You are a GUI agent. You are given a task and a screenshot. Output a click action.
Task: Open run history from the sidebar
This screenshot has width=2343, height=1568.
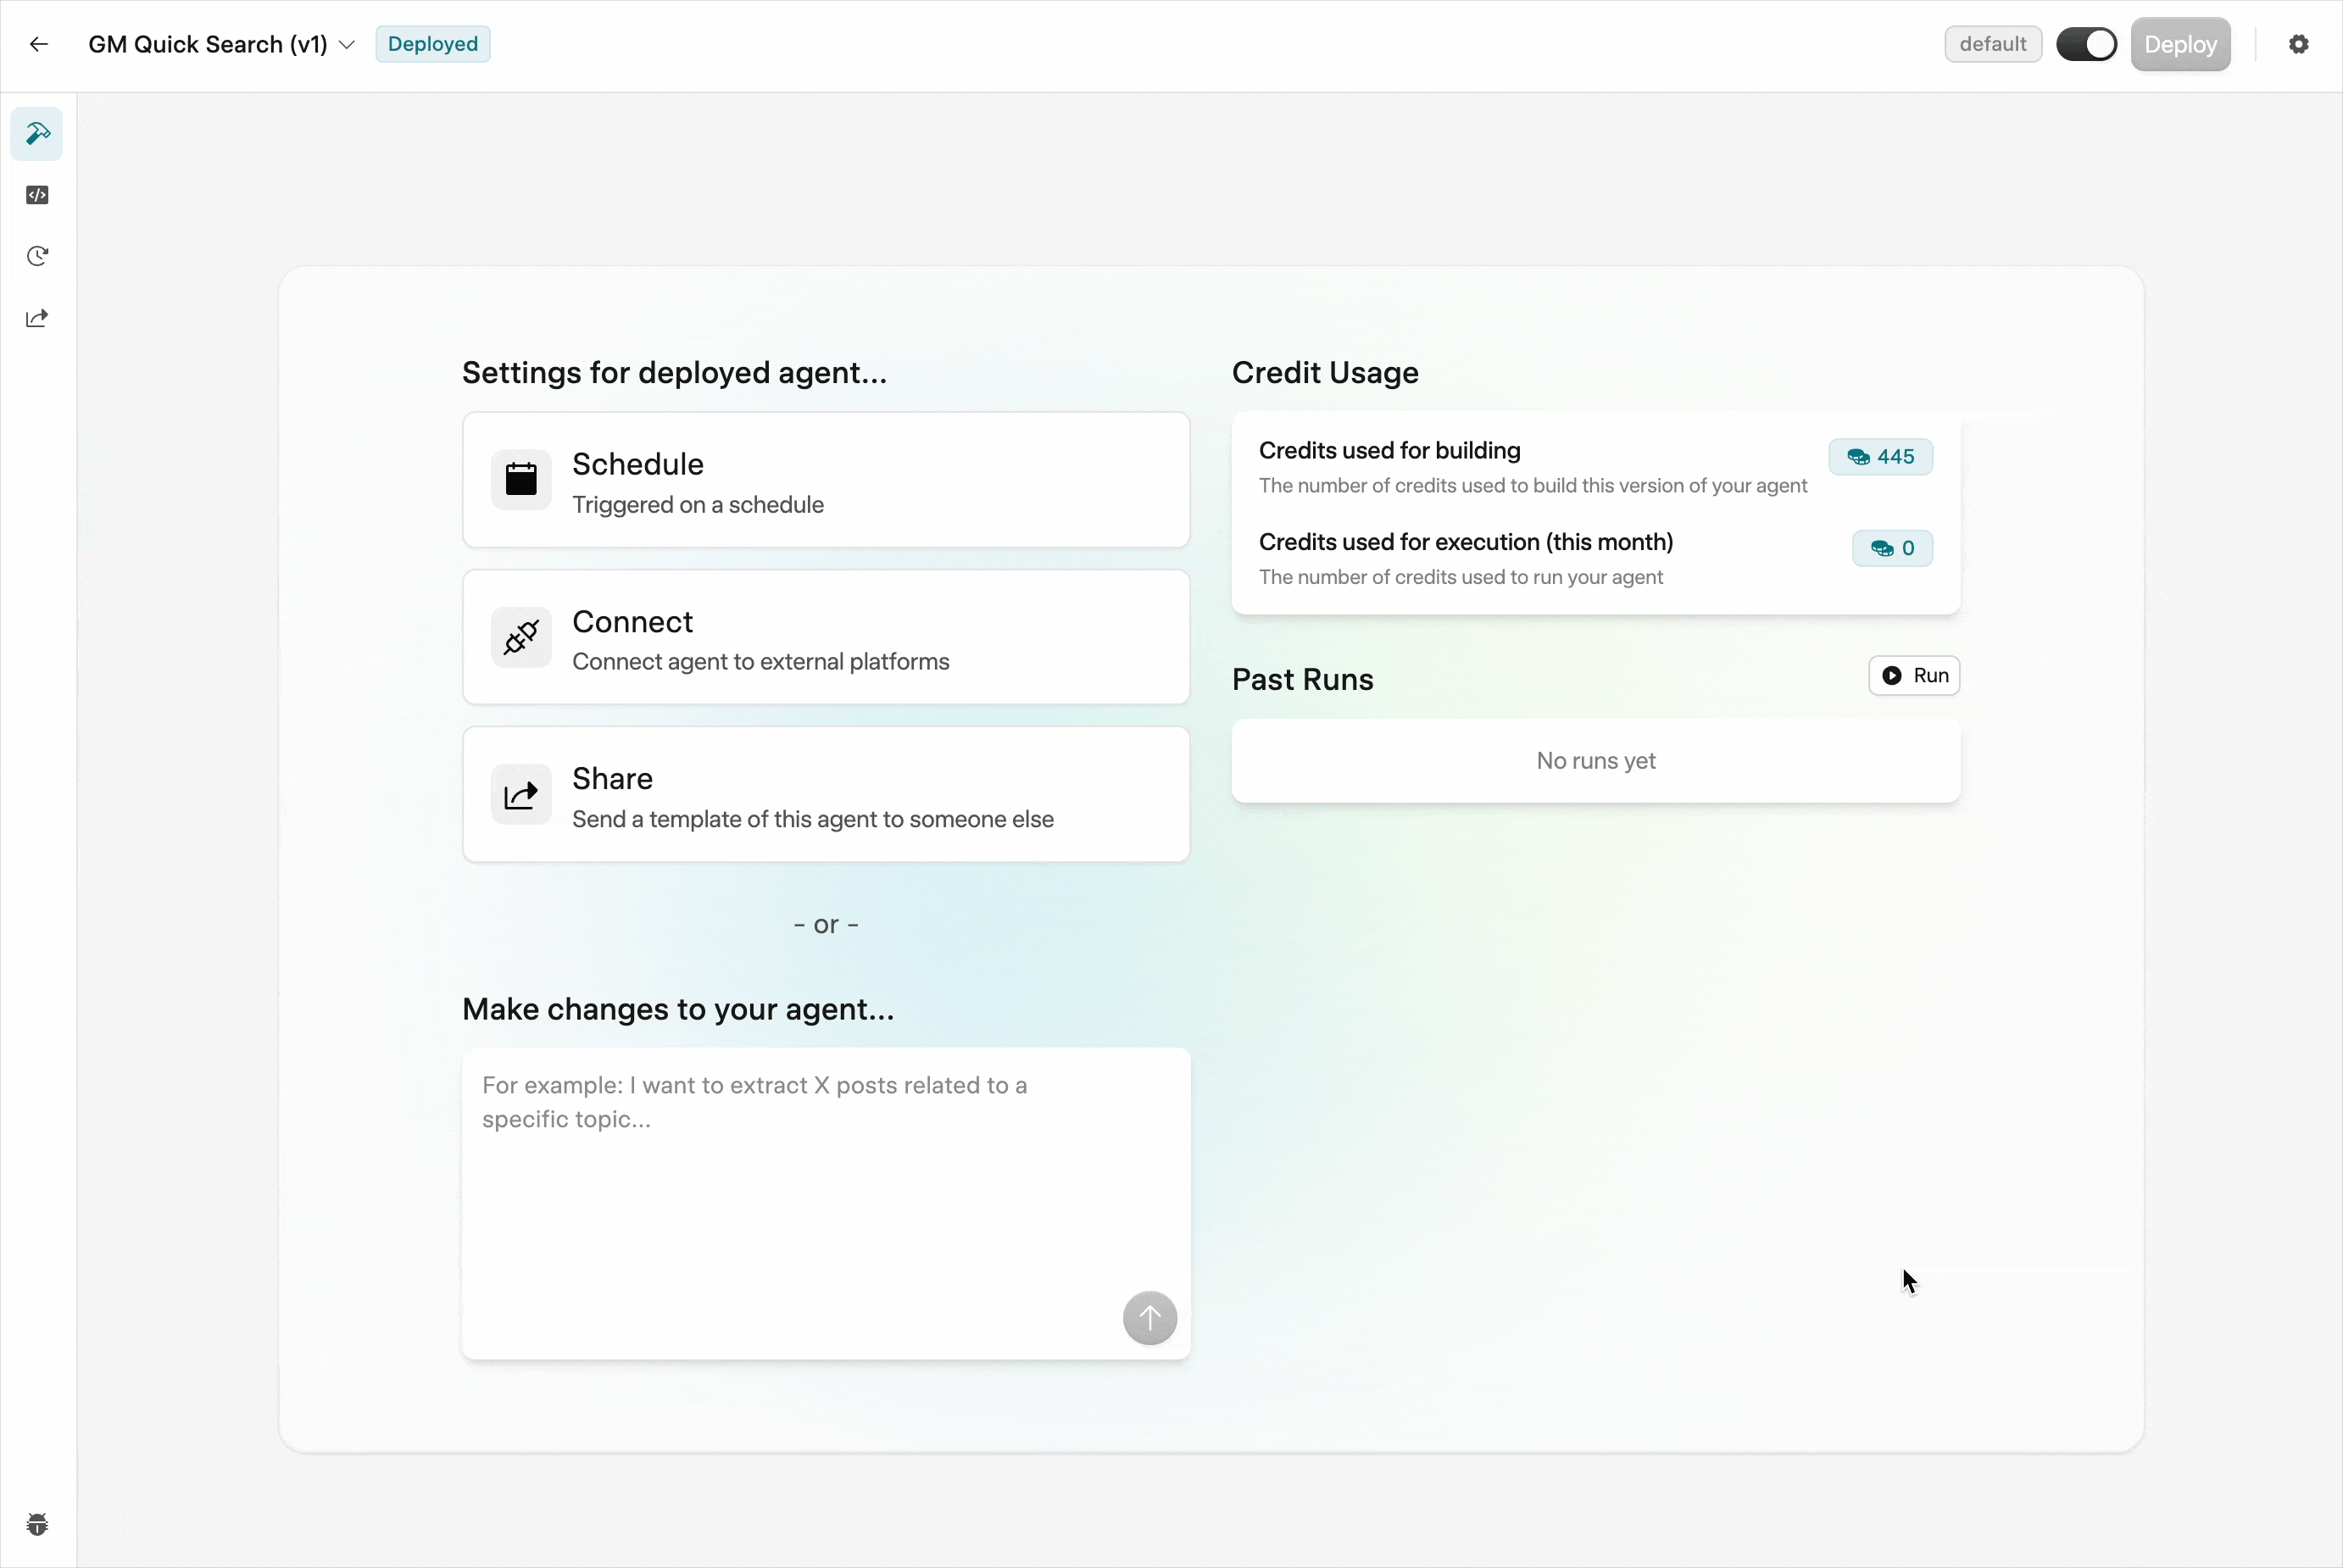(x=37, y=256)
